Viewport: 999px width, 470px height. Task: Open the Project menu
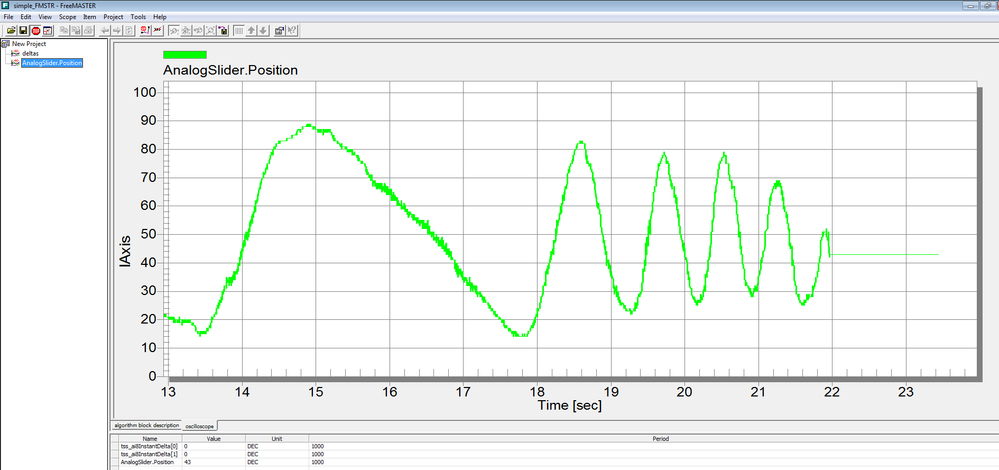[113, 17]
